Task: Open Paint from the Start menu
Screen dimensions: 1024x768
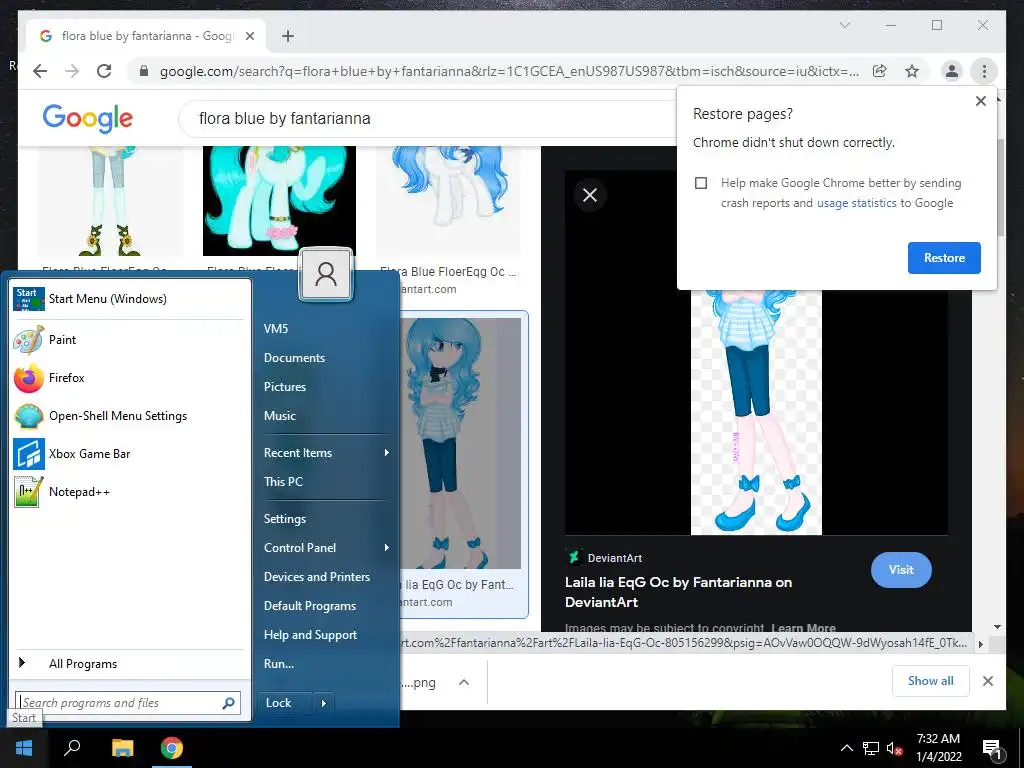Action: (129, 340)
